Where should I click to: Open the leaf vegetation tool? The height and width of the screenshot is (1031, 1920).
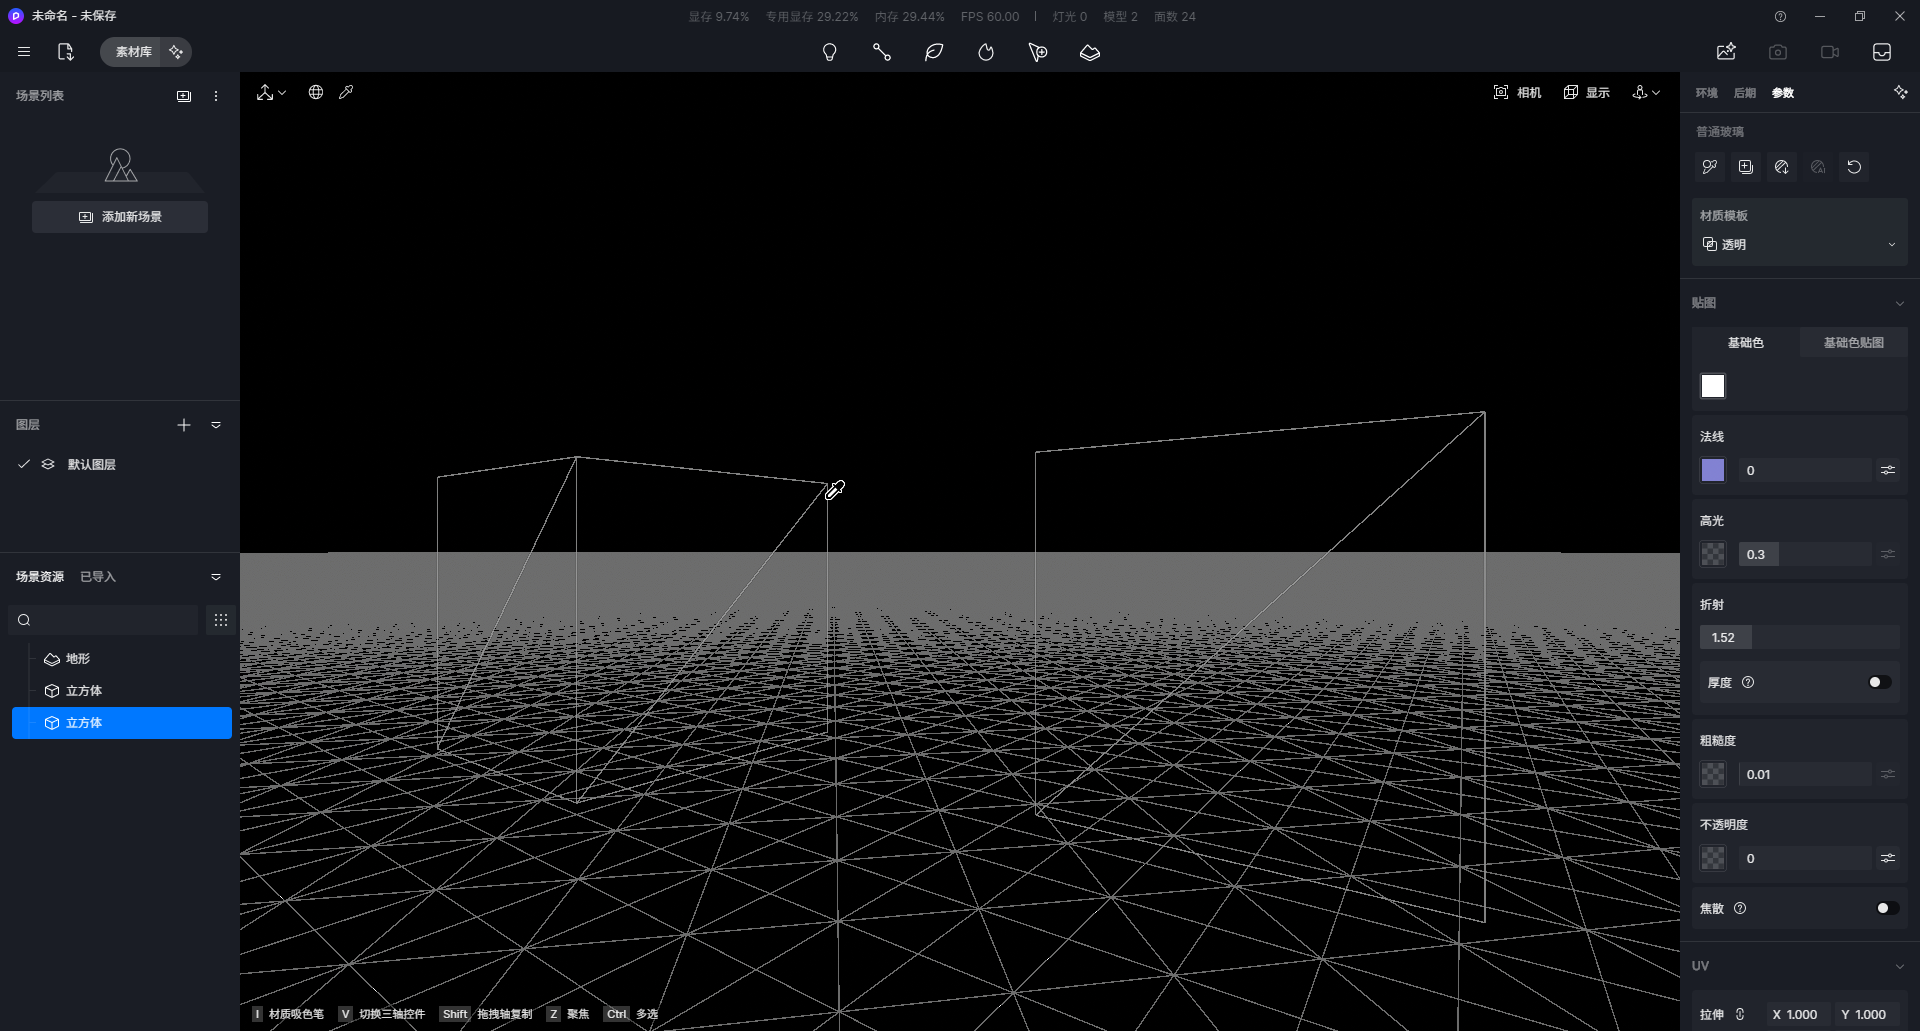pyautogui.click(x=934, y=52)
